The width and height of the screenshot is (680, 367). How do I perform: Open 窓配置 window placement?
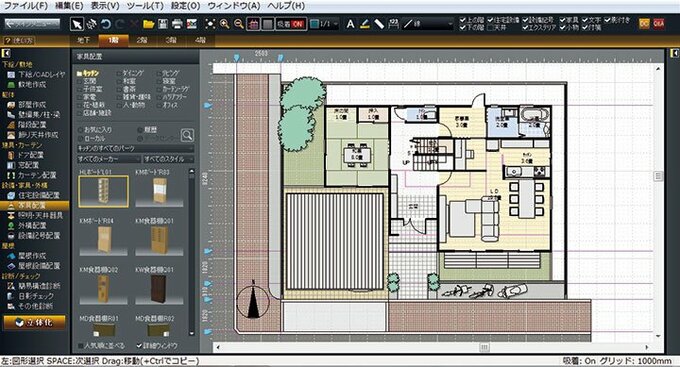point(23,165)
